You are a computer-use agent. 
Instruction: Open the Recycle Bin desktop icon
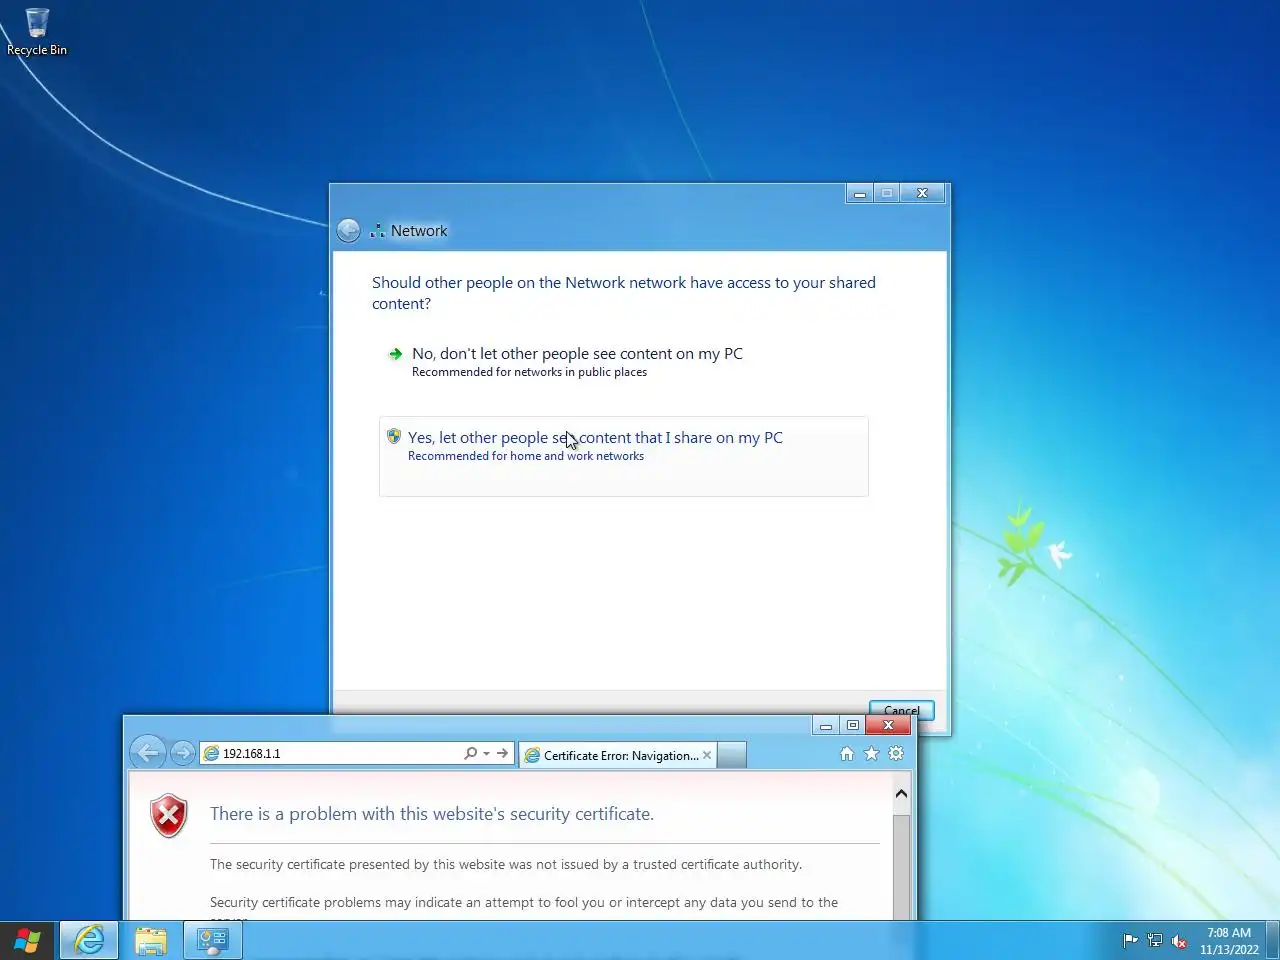coord(37,32)
